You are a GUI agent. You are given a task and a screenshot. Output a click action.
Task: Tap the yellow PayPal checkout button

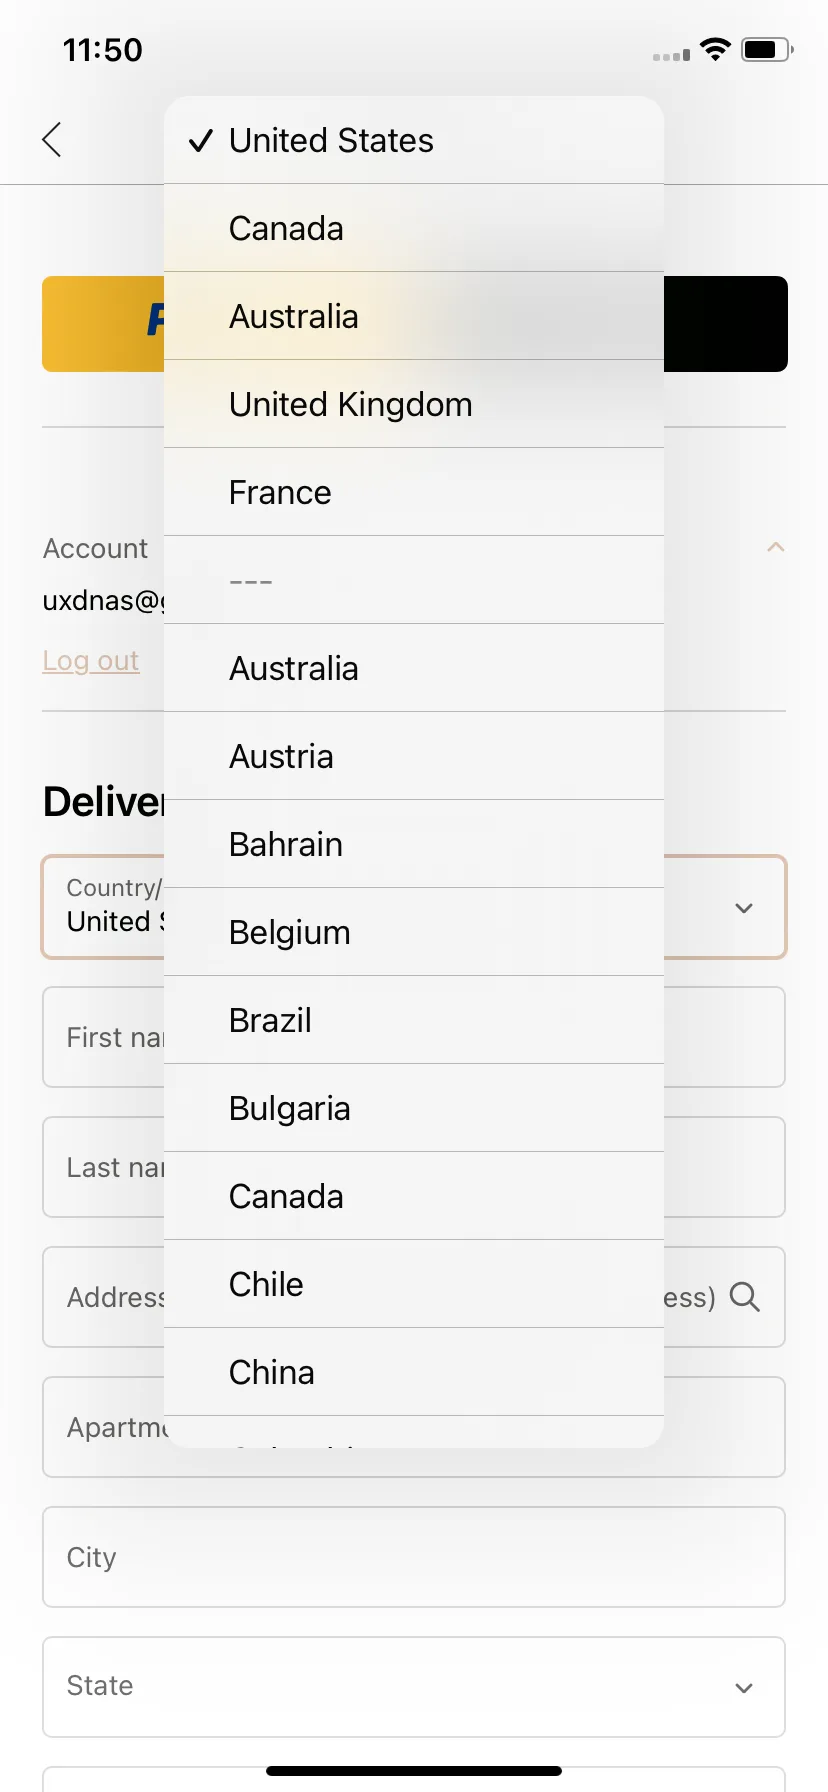pyautogui.click(x=103, y=324)
